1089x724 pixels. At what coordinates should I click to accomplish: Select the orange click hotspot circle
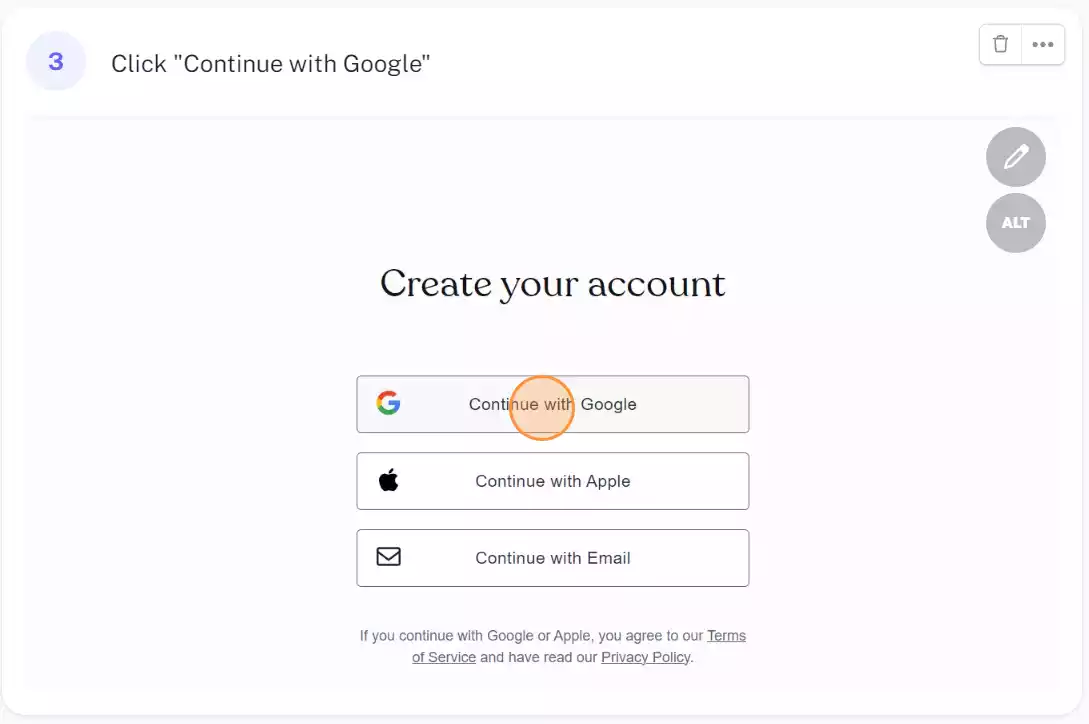[x=542, y=408]
